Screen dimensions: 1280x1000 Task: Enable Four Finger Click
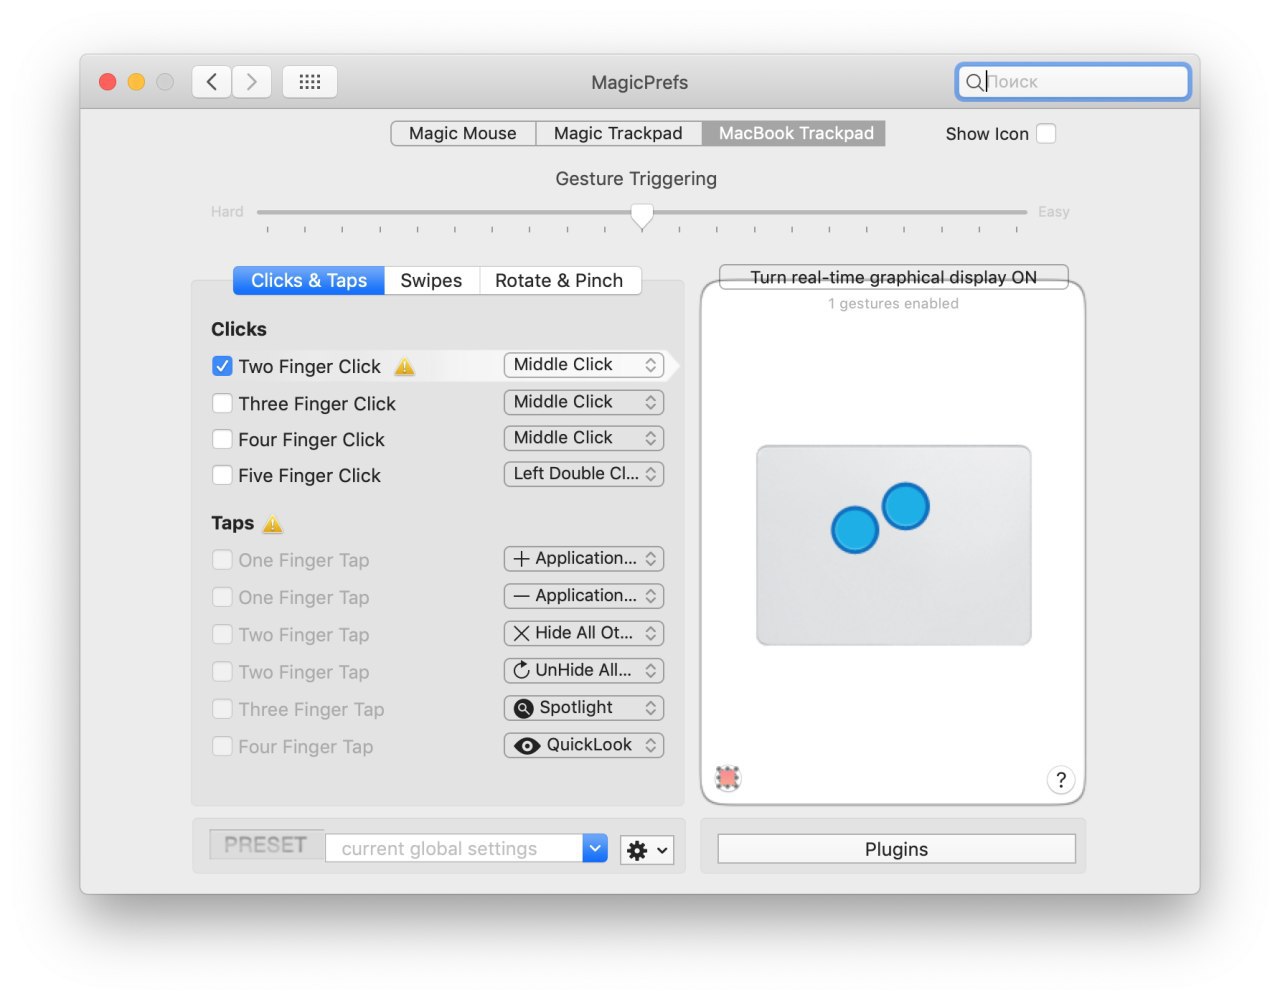[222, 440]
